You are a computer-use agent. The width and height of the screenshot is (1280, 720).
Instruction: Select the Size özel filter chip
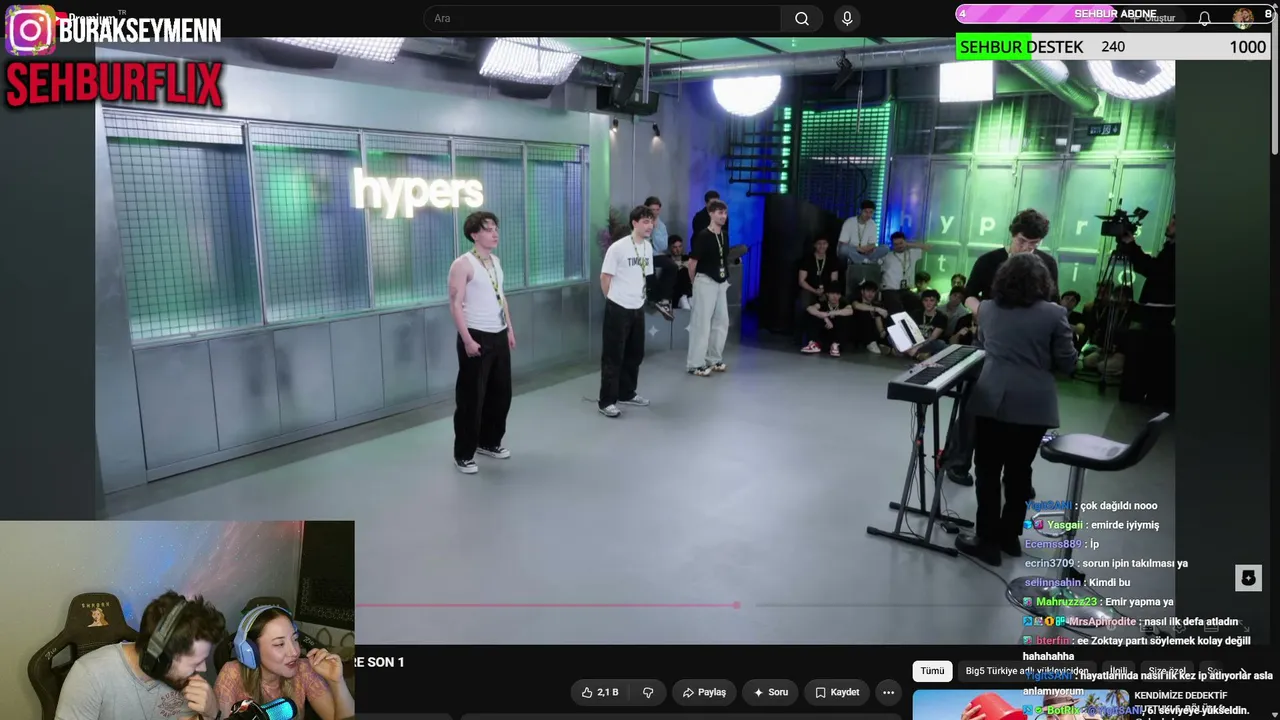pyautogui.click(x=1166, y=671)
